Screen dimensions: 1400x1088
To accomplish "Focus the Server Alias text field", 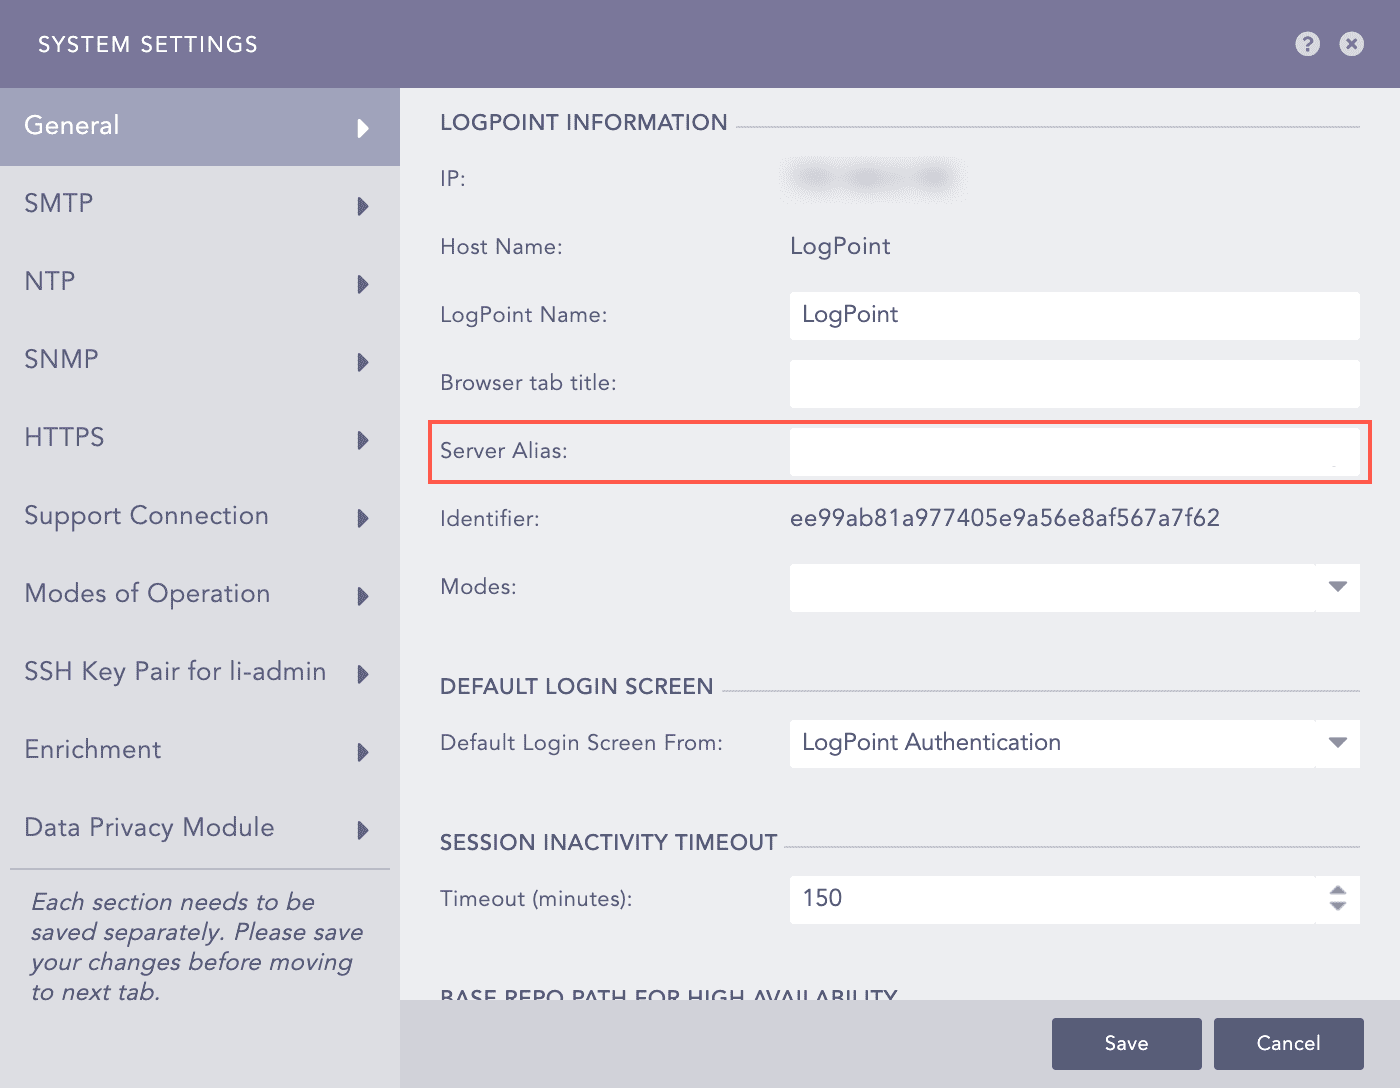I will coord(1074,452).
